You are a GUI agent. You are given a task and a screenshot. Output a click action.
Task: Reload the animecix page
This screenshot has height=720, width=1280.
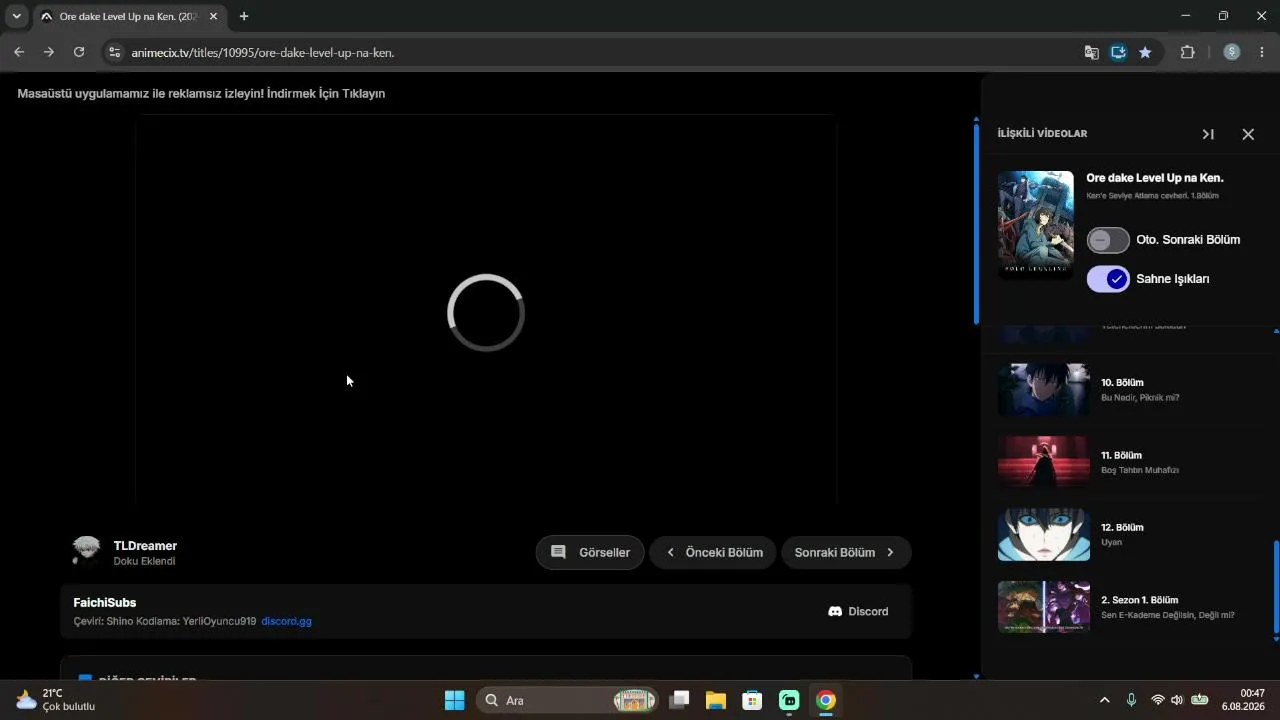(x=79, y=52)
